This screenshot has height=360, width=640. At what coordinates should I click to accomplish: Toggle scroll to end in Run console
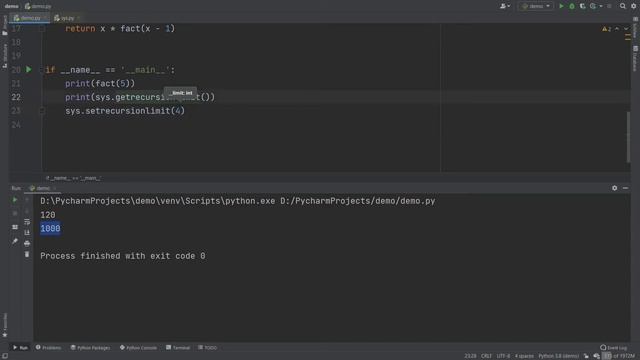27,233
